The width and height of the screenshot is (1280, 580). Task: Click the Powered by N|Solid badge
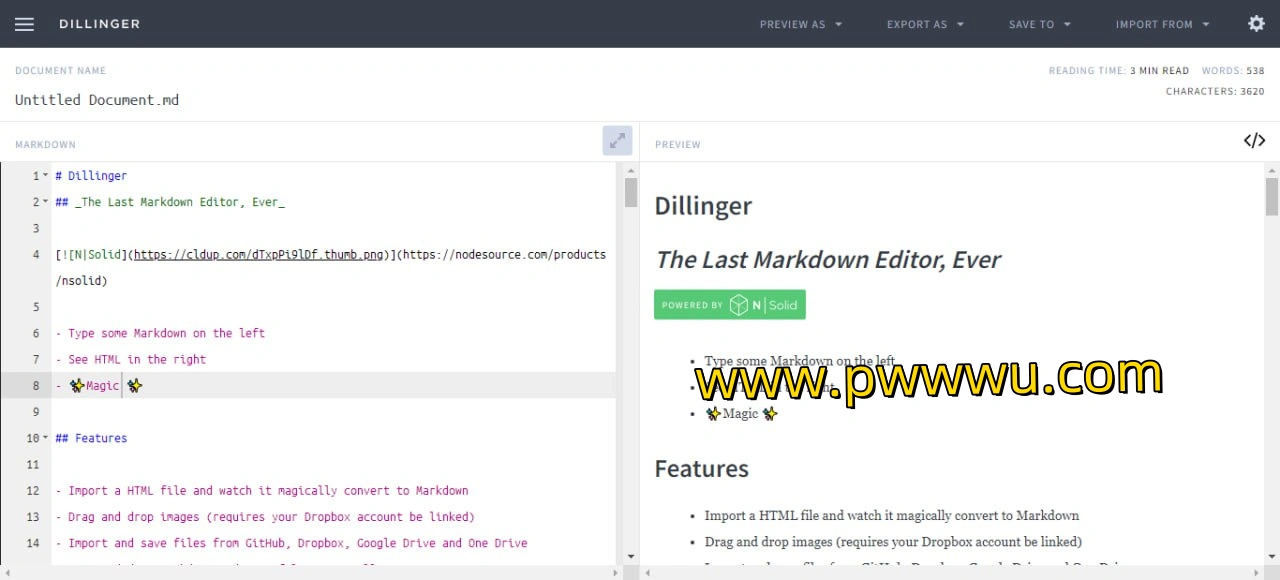(730, 305)
